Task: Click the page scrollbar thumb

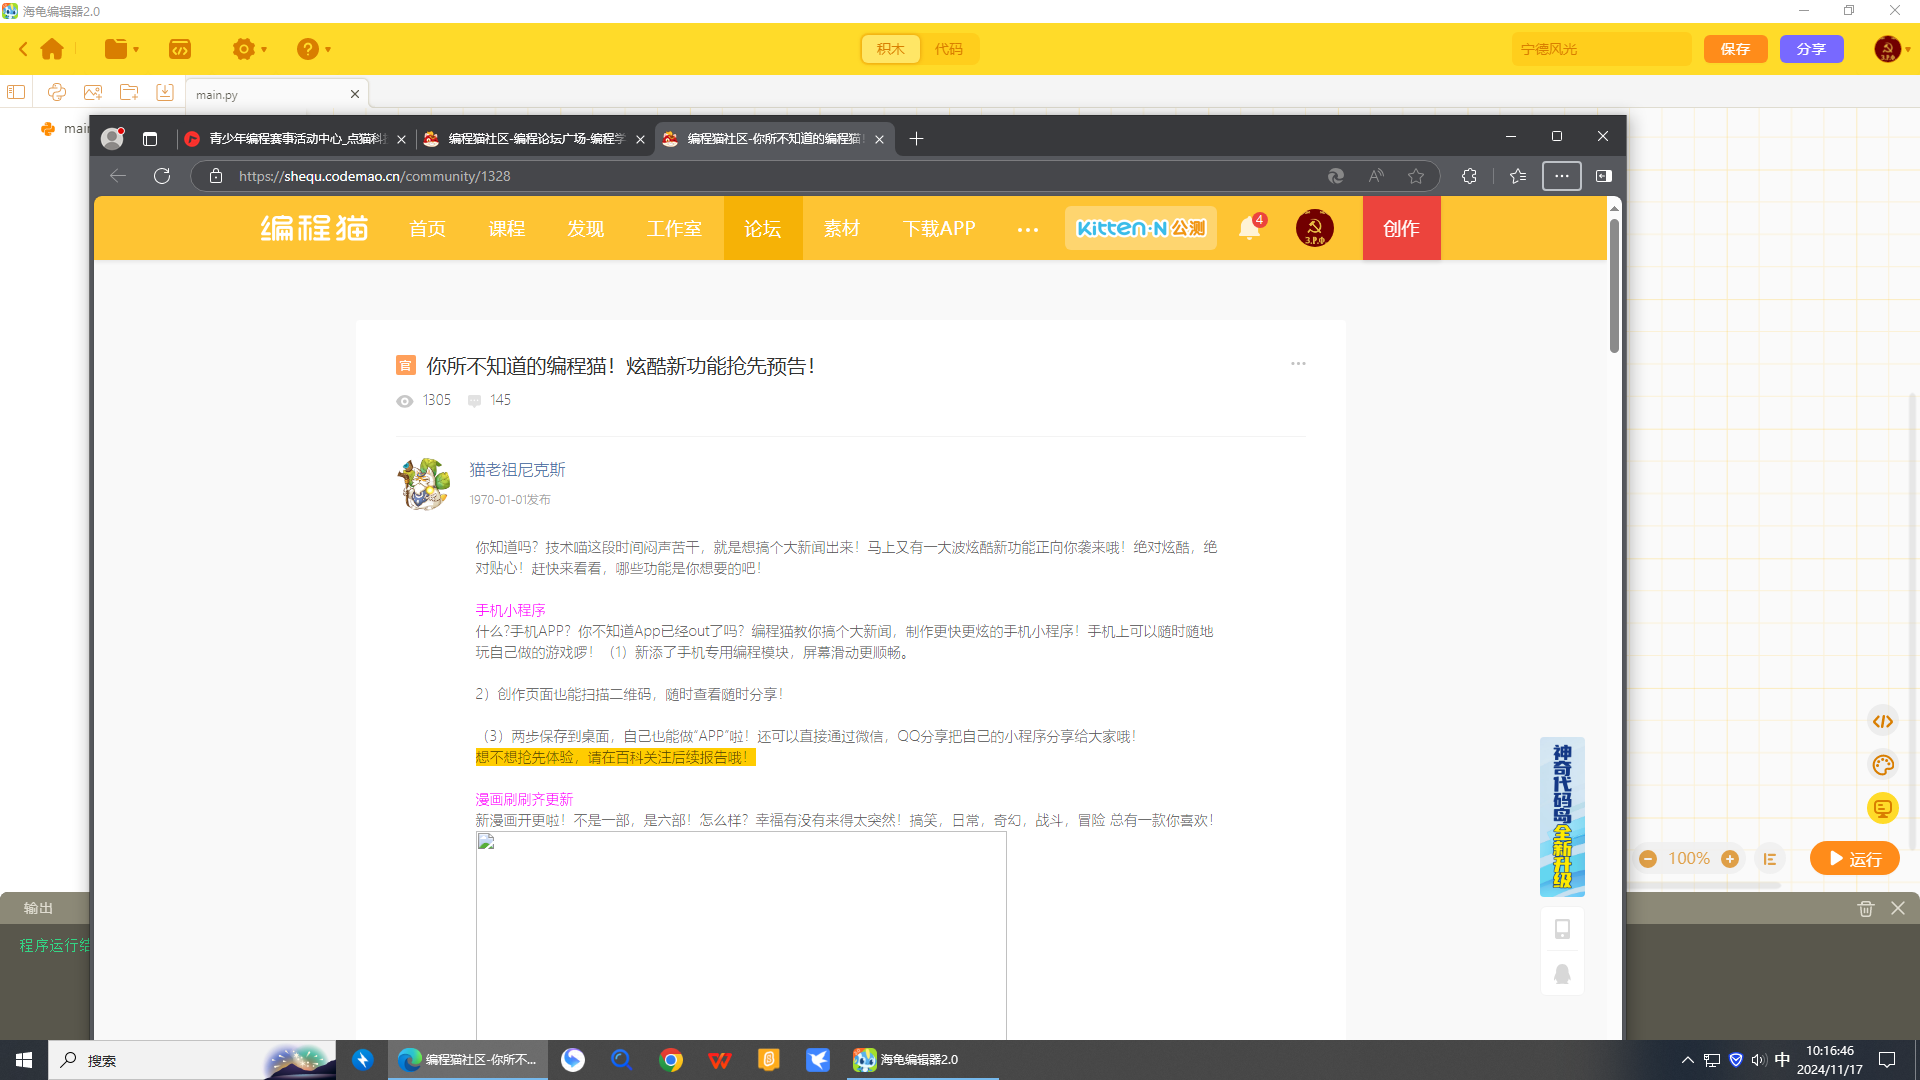Action: (x=1614, y=285)
